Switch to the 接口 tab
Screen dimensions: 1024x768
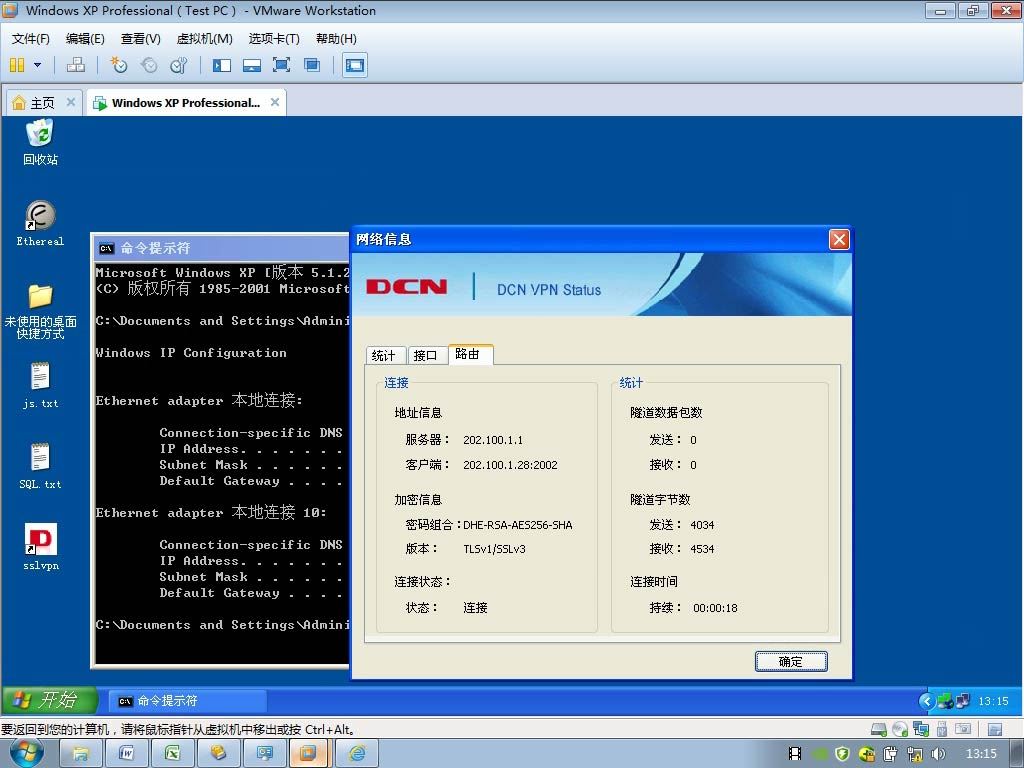(x=426, y=355)
